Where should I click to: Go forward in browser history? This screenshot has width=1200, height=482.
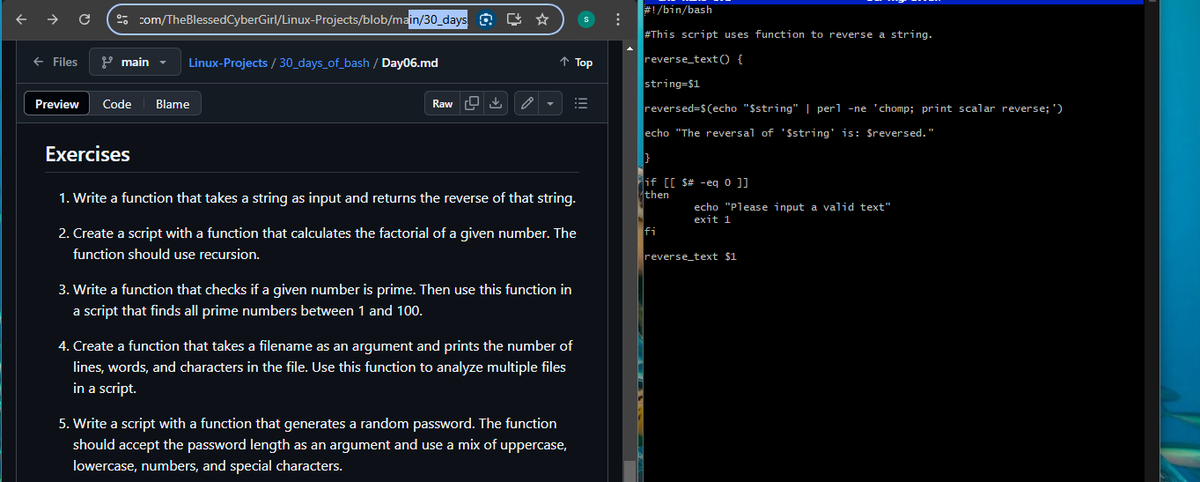click(x=54, y=17)
